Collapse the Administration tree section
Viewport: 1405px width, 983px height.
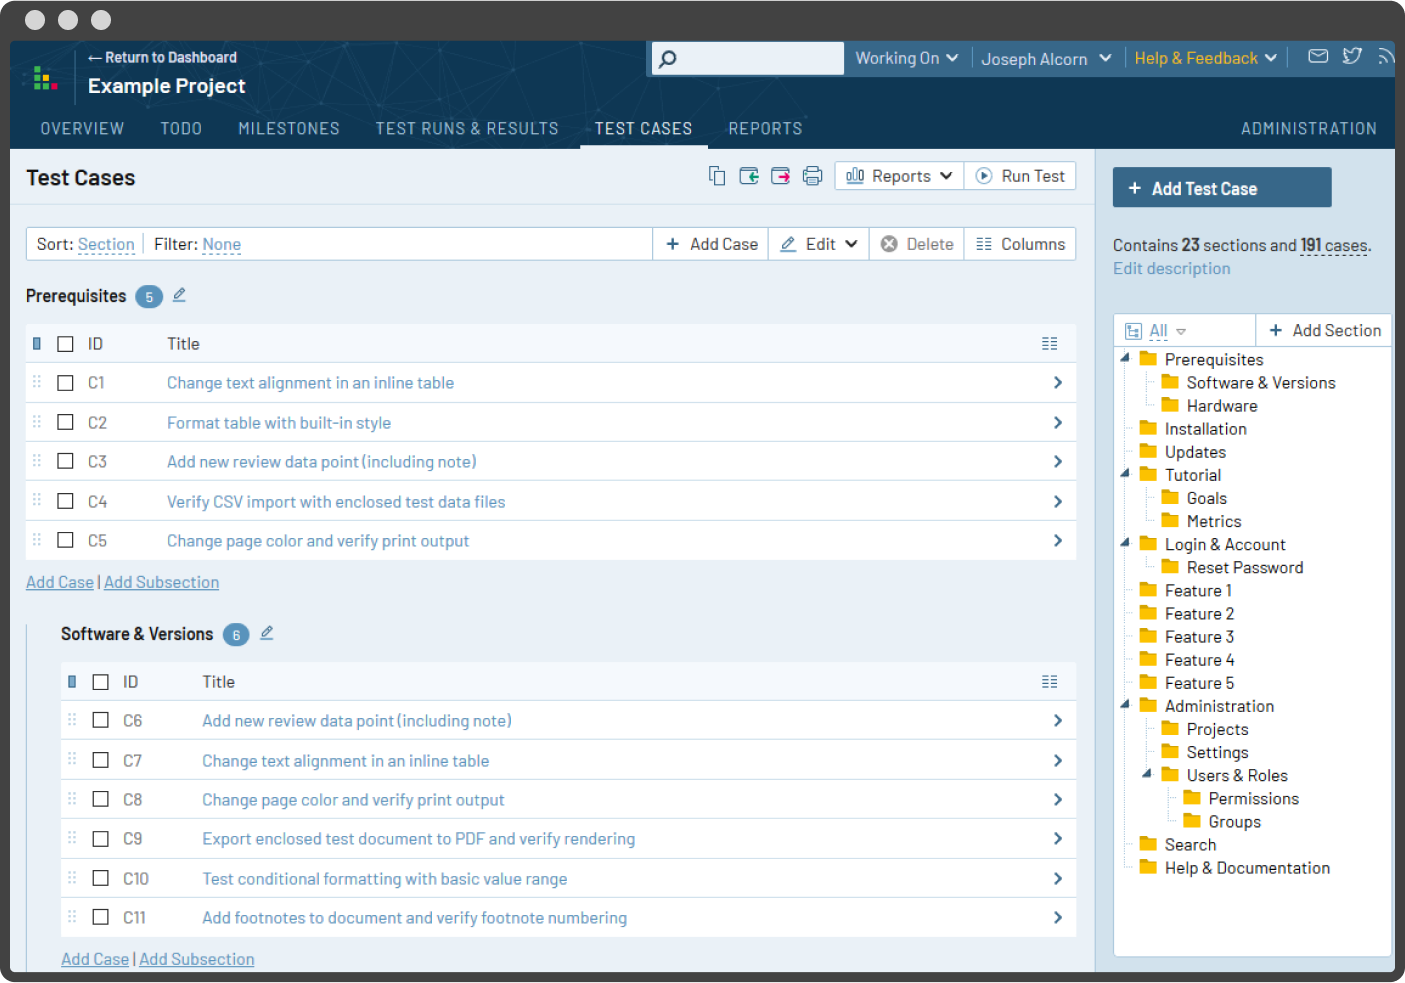(x=1124, y=705)
